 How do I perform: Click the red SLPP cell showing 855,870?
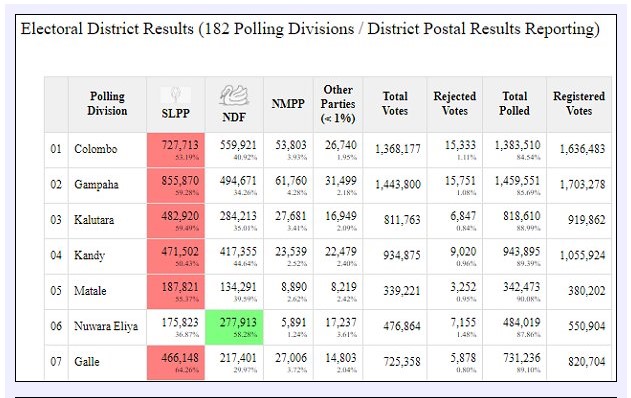click(x=176, y=185)
